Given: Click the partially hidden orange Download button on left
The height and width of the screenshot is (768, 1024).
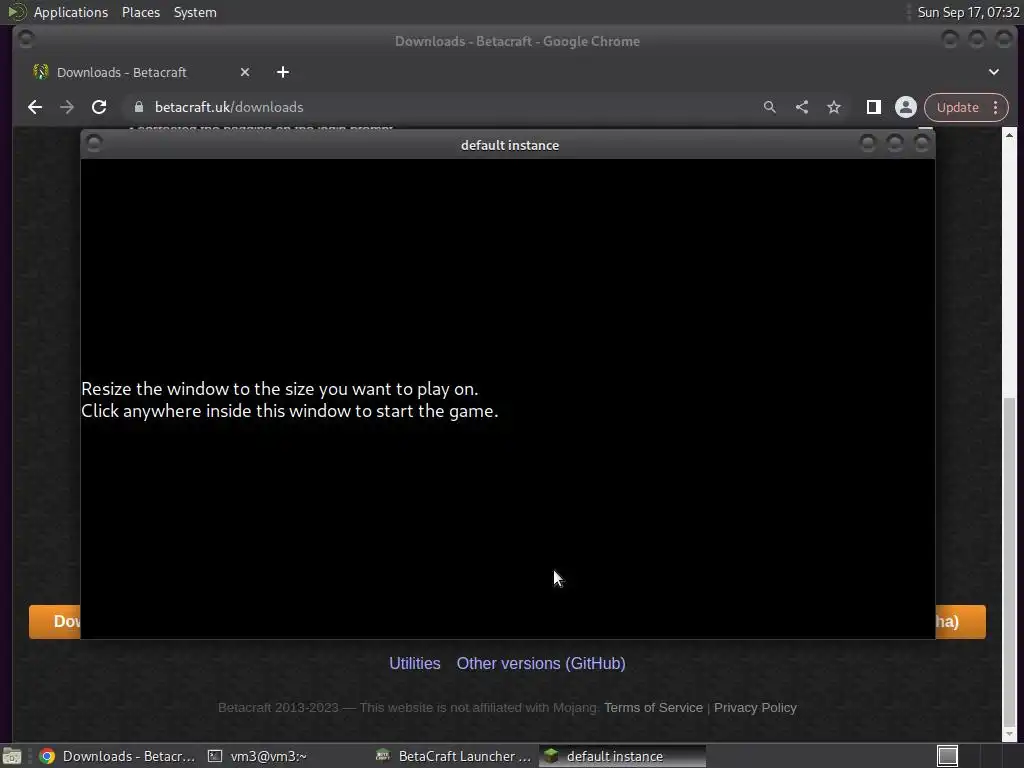Looking at the screenshot, I should [55, 622].
